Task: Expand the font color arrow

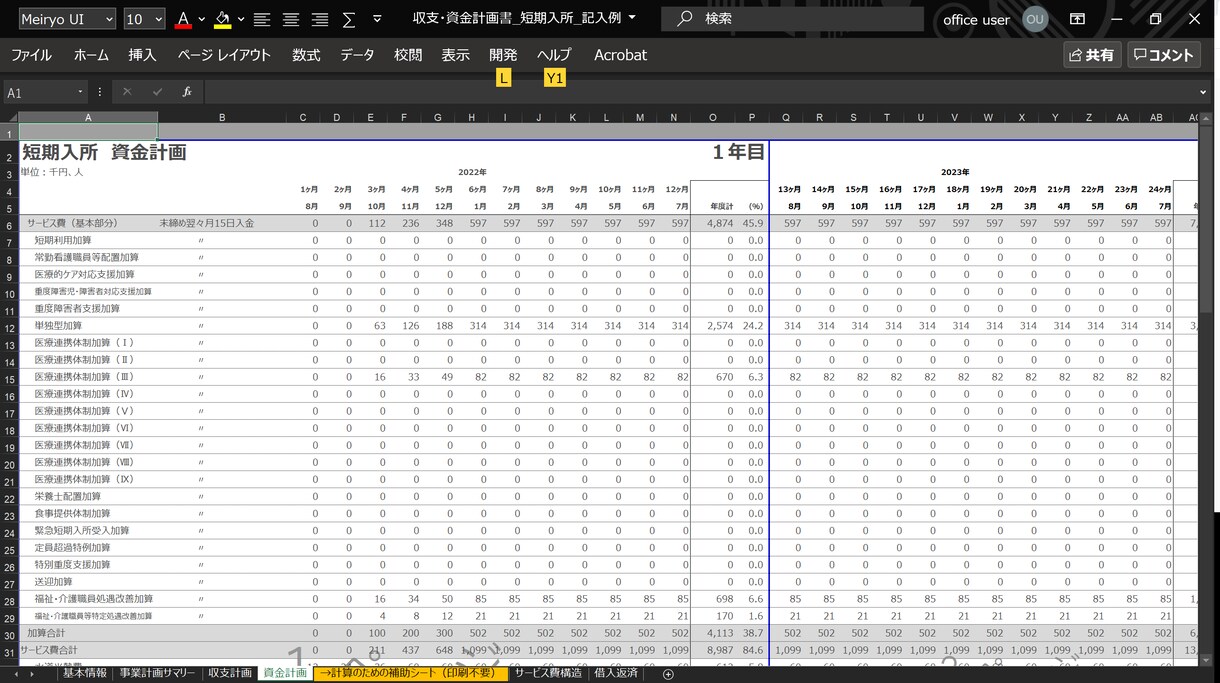Action: point(201,19)
